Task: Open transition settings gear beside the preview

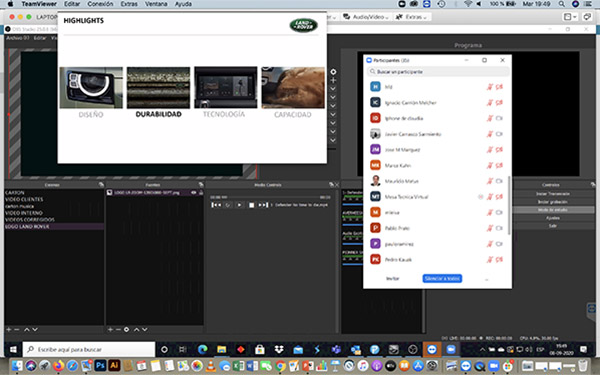Action: coord(333,72)
